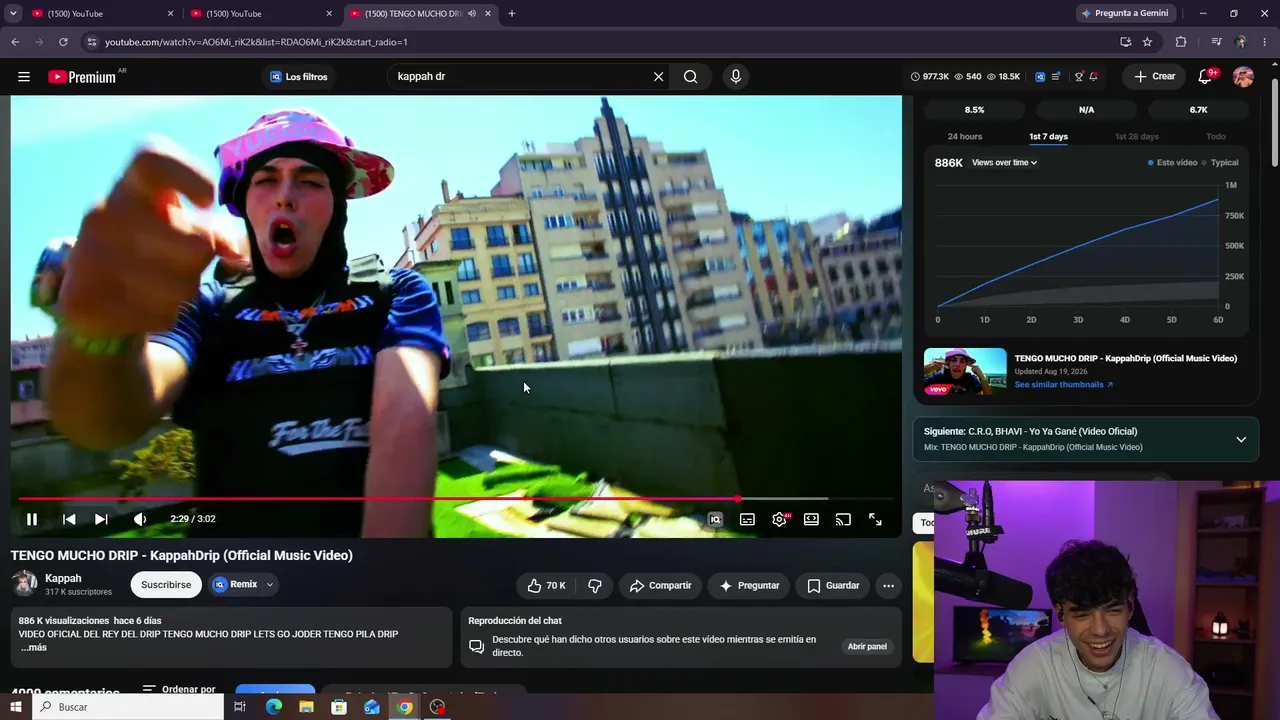Share the video with Compartir
The image size is (1280, 720).
[x=660, y=586]
